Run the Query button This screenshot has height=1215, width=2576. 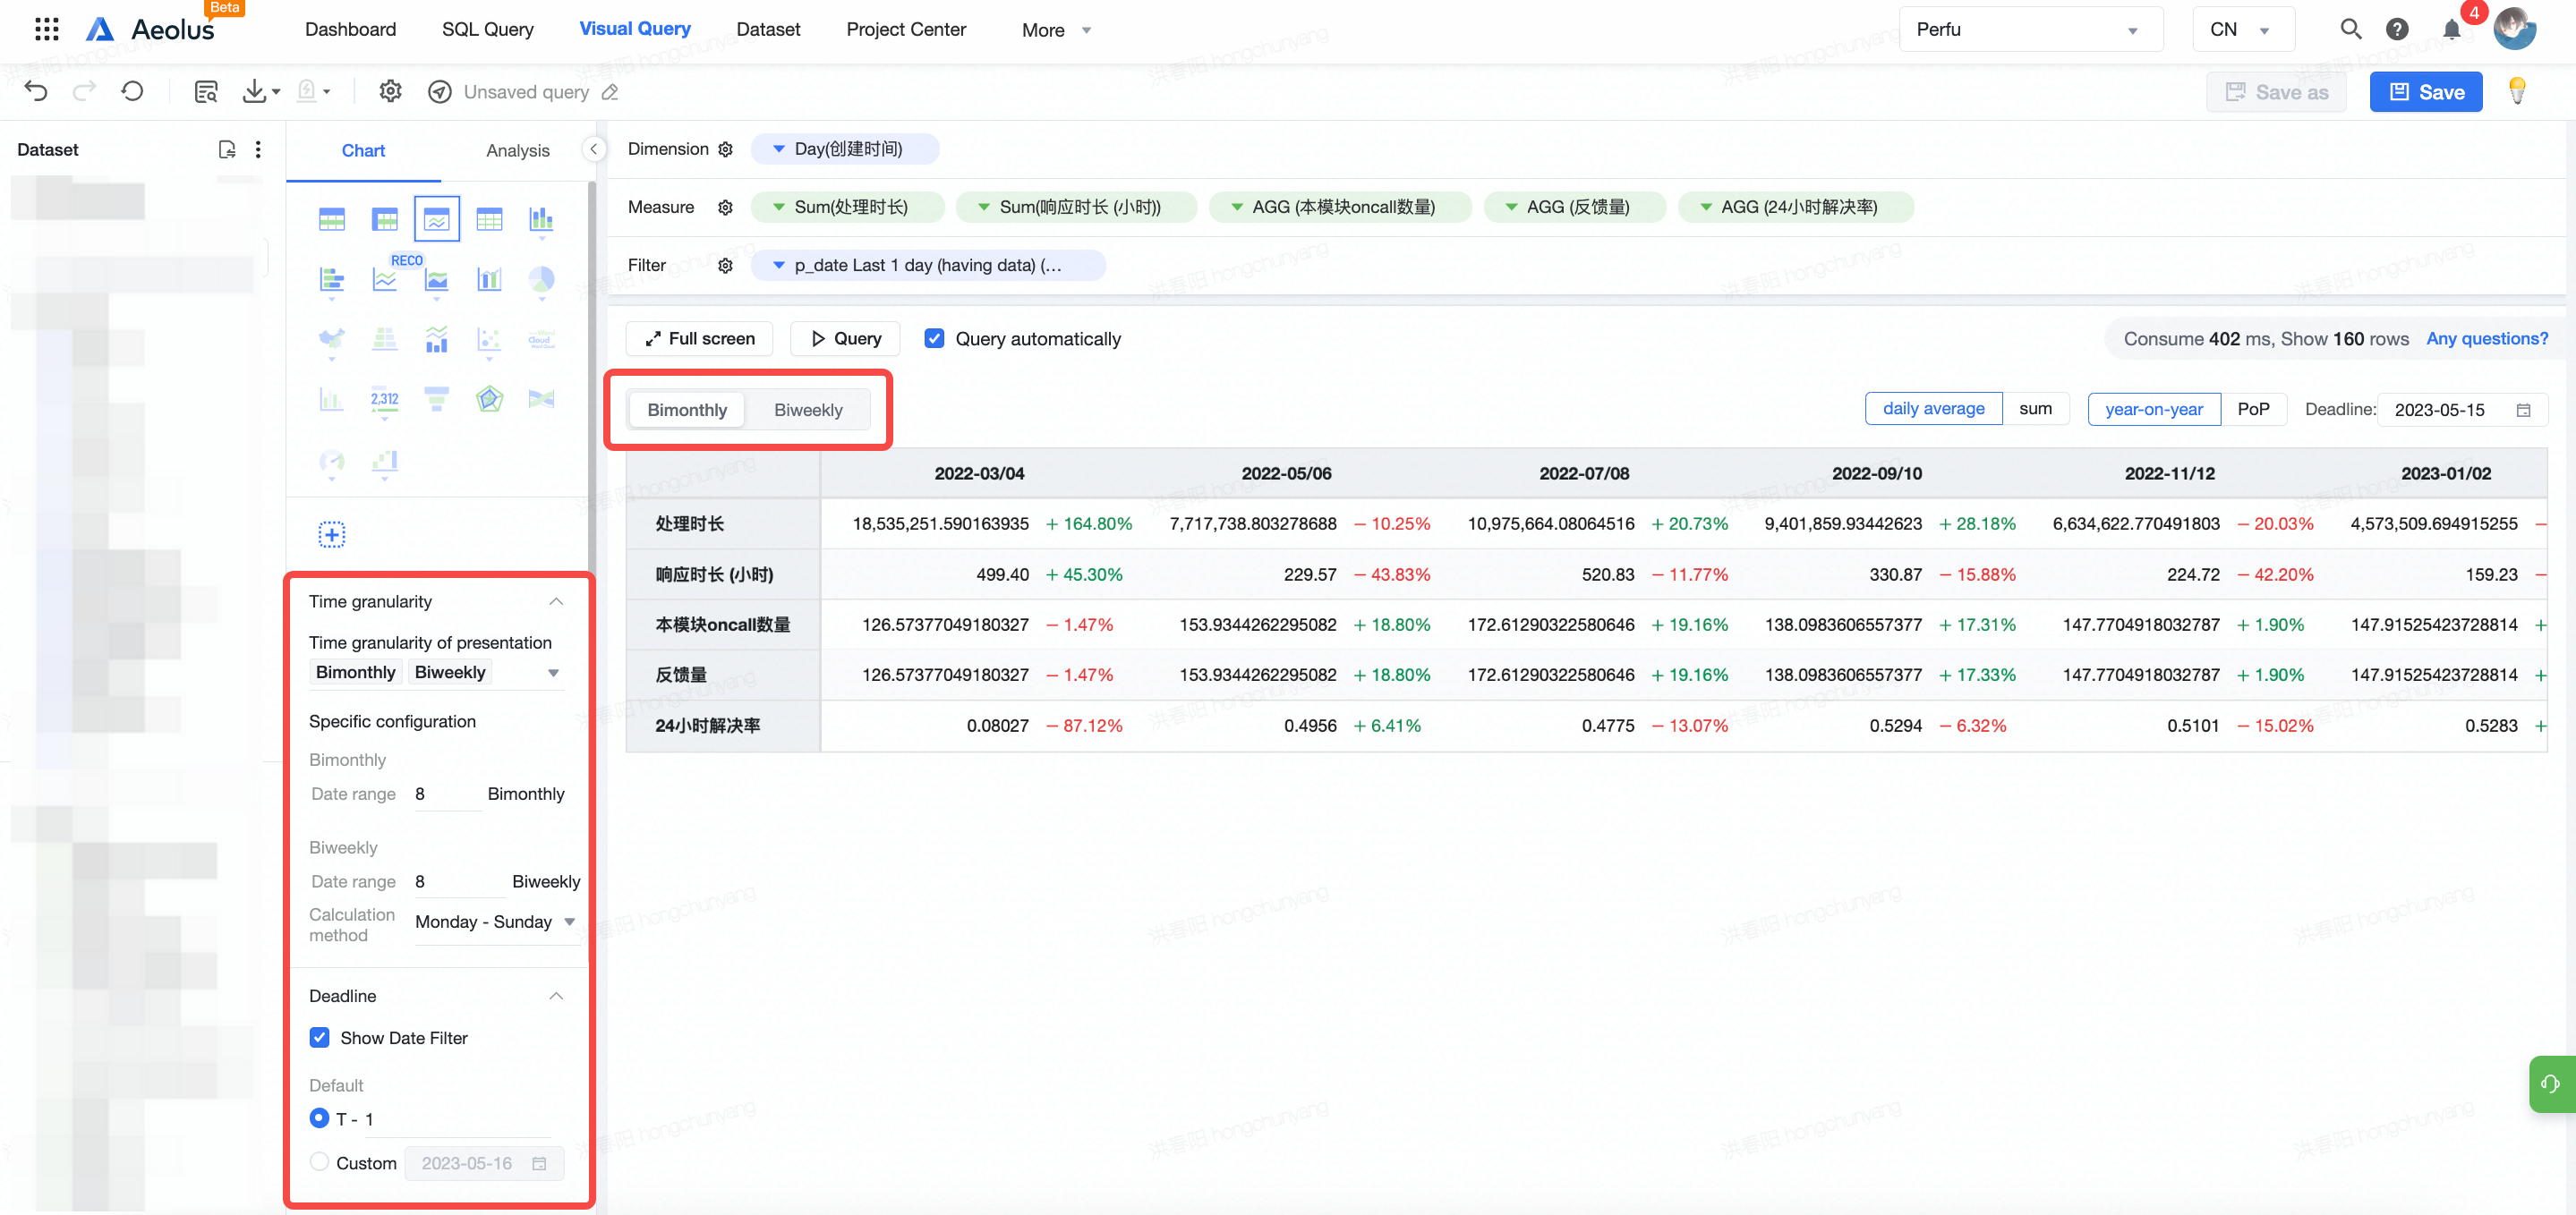coord(845,338)
